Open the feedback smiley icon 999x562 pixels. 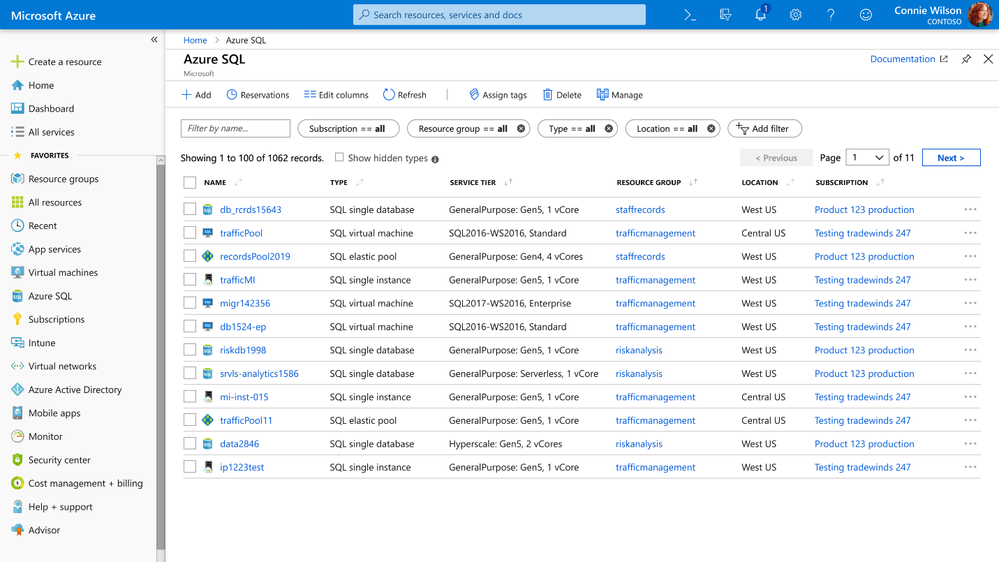click(x=865, y=15)
